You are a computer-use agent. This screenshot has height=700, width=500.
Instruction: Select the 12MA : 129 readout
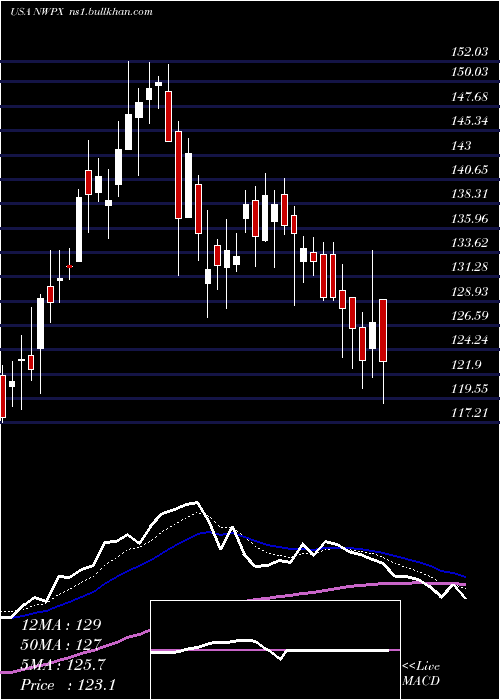pyautogui.click(x=61, y=625)
